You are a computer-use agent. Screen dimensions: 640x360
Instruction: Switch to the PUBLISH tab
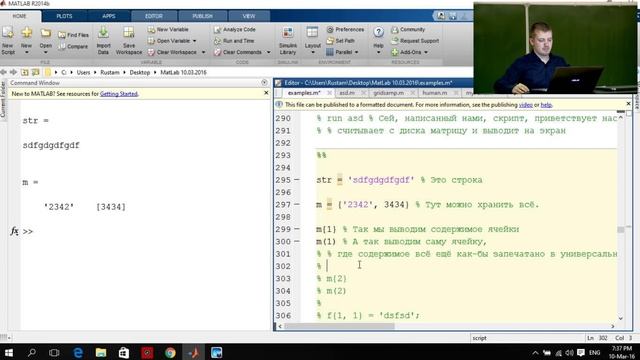click(202, 16)
